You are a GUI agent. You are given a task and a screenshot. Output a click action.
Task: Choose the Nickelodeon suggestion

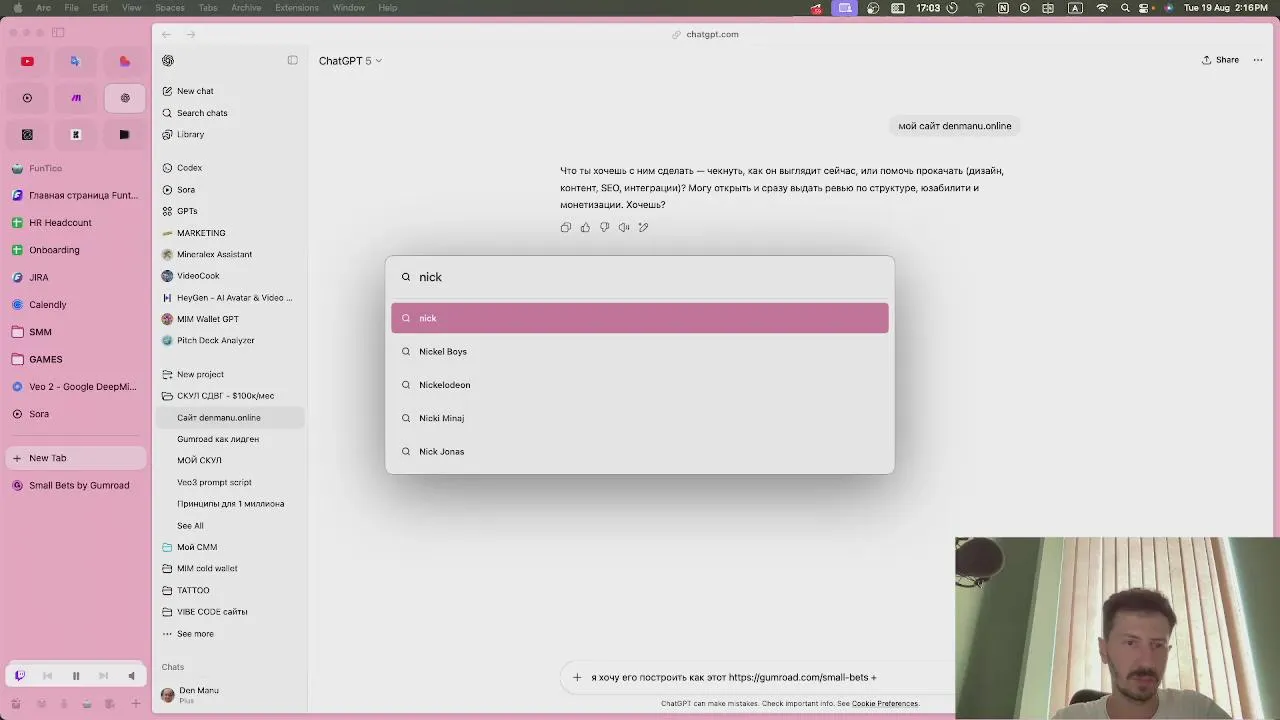click(640, 385)
